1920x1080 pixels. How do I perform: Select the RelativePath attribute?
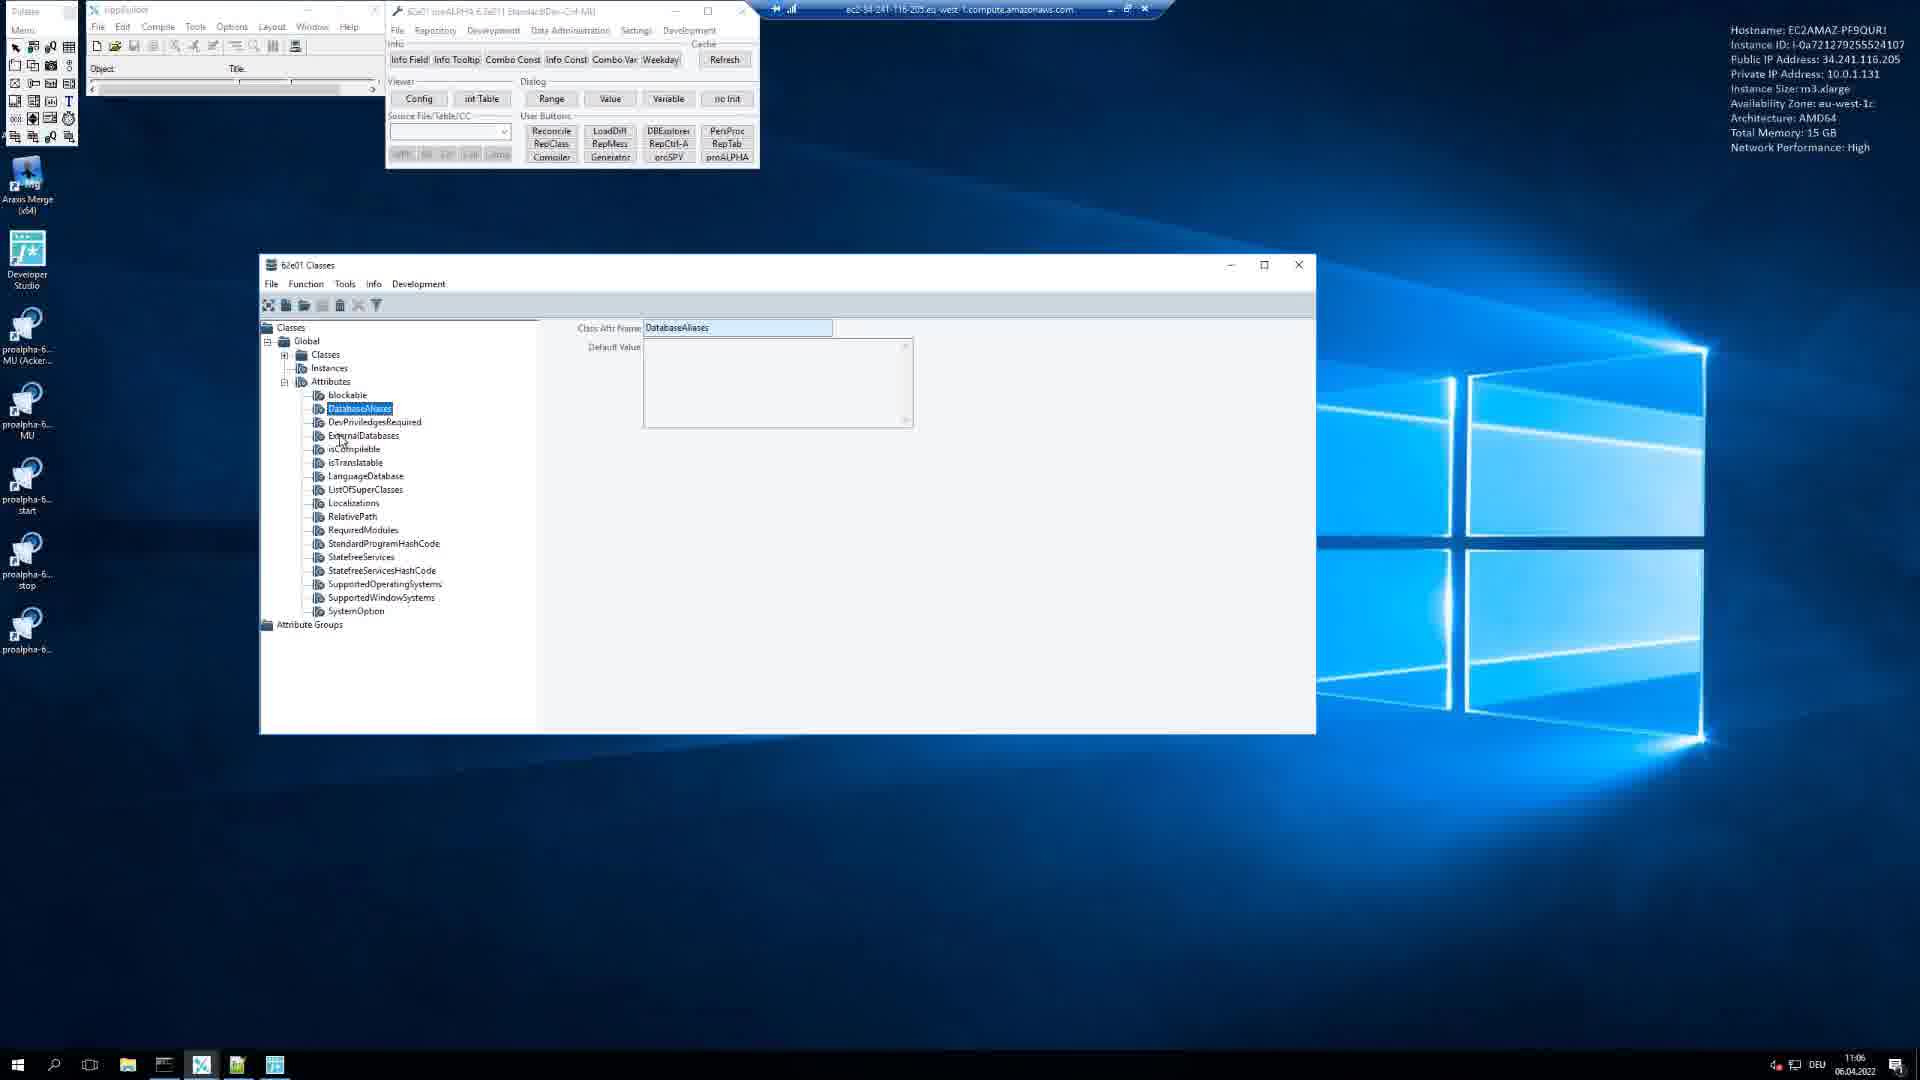[x=353, y=517]
